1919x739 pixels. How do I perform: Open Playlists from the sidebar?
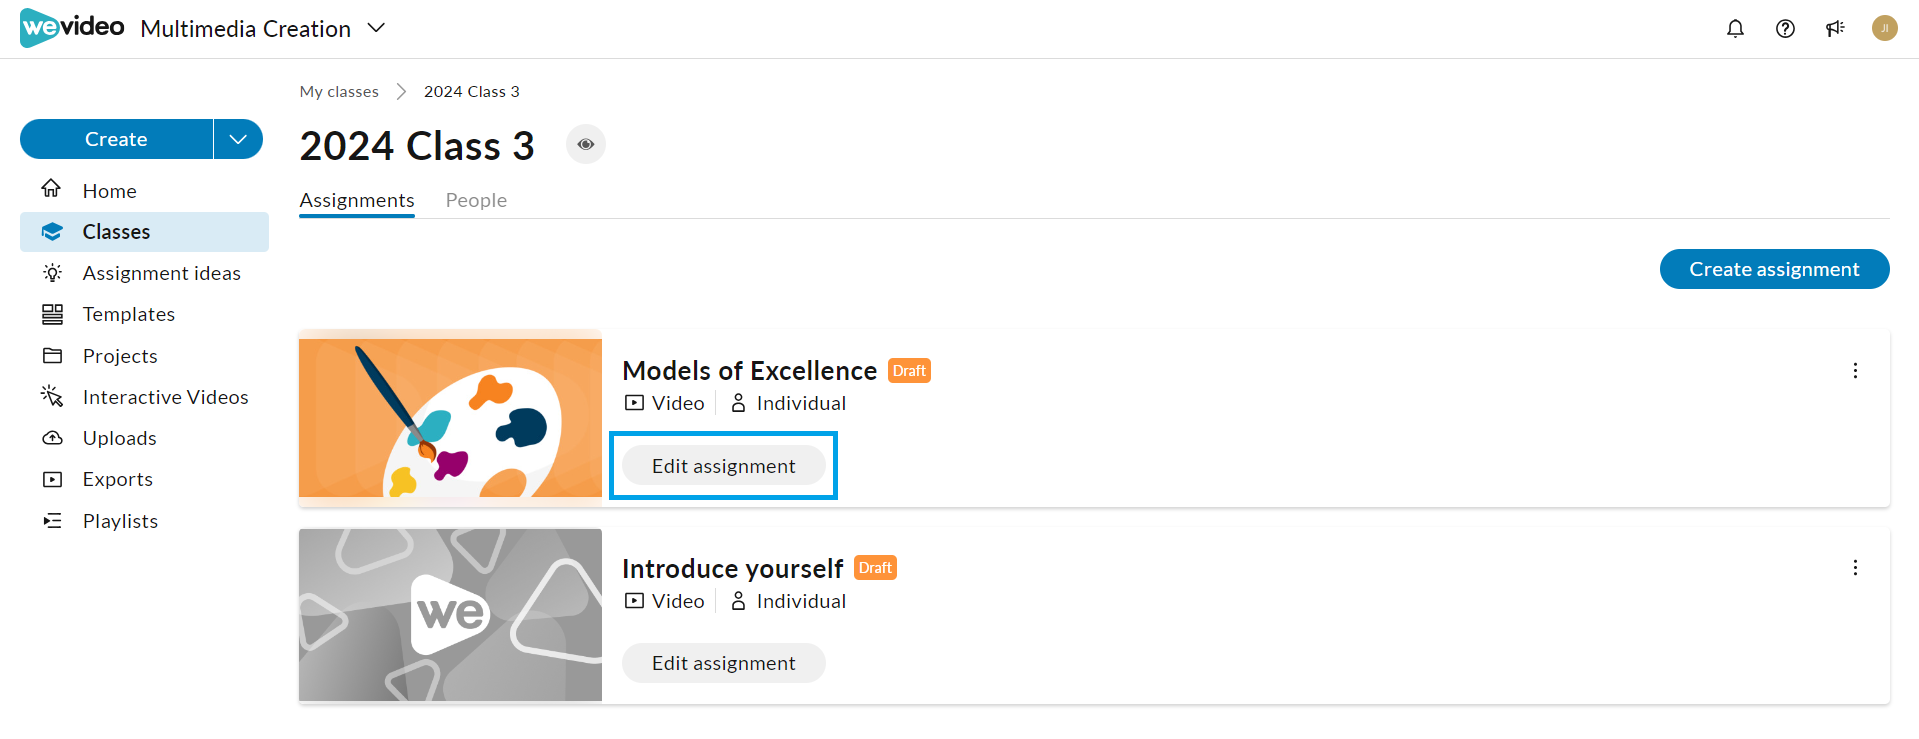(52, 520)
